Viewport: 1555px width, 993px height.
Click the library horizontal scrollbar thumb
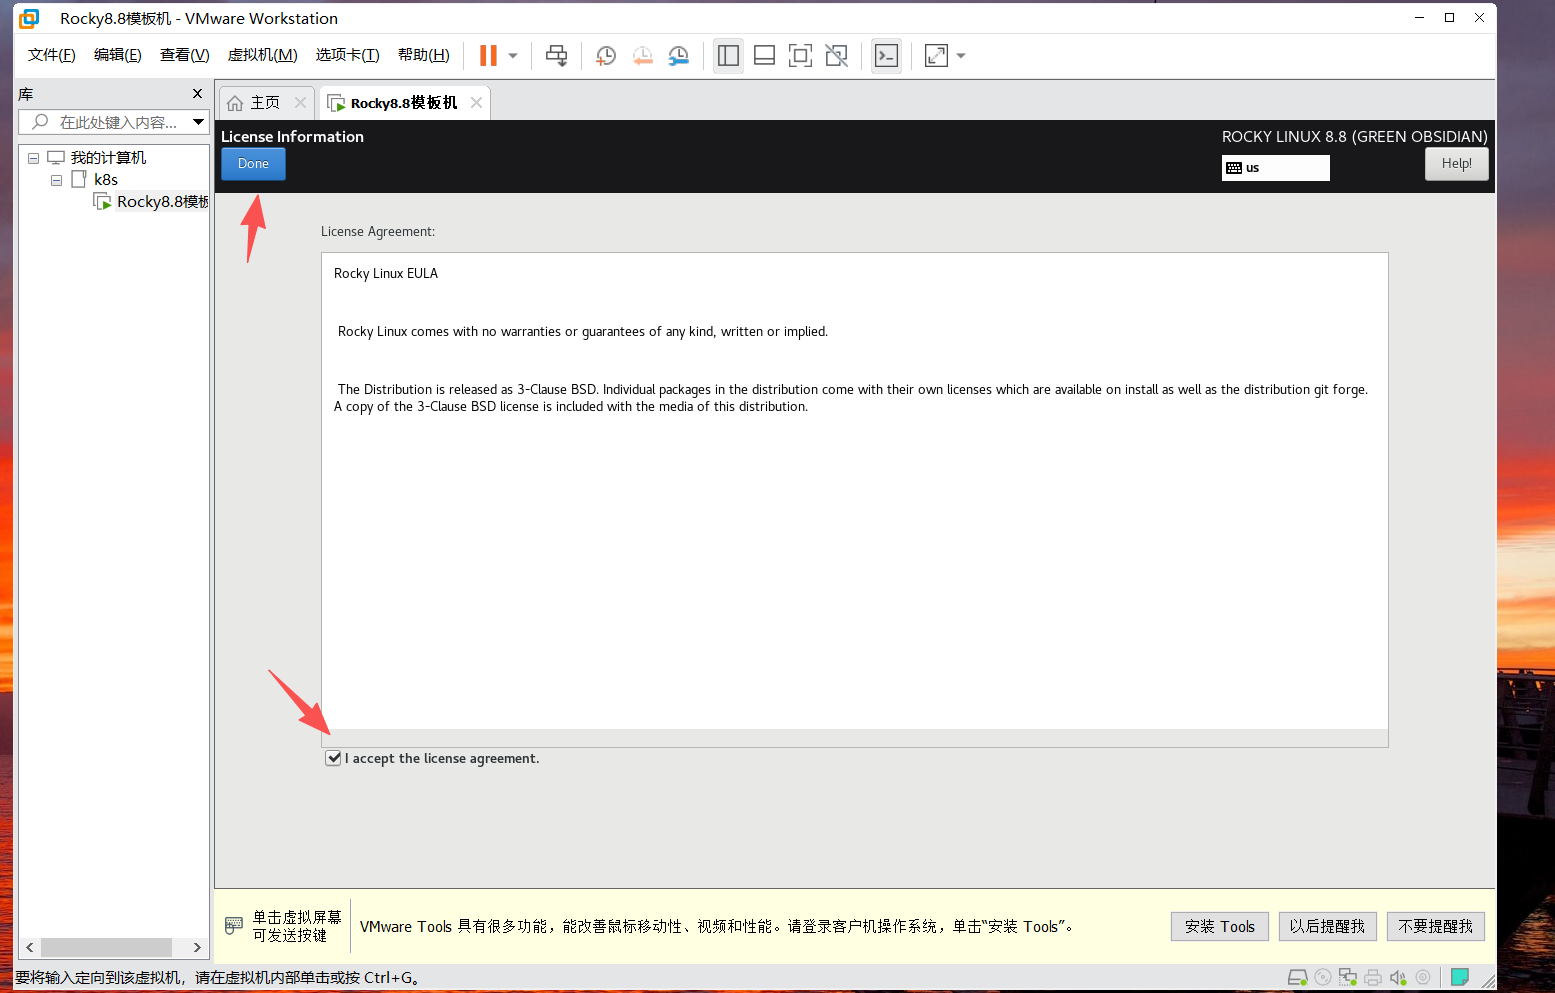click(x=106, y=947)
